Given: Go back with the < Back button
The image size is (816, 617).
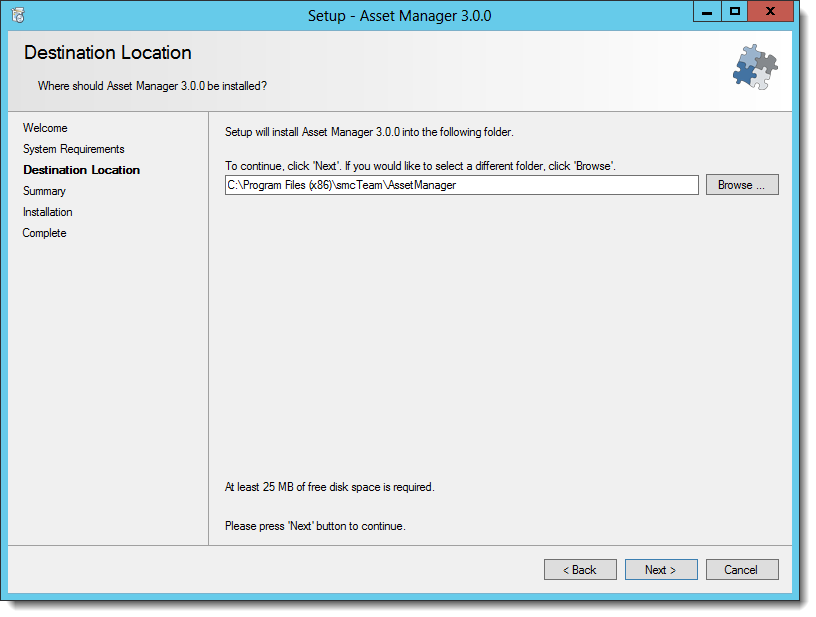Looking at the screenshot, I should (580, 570).
